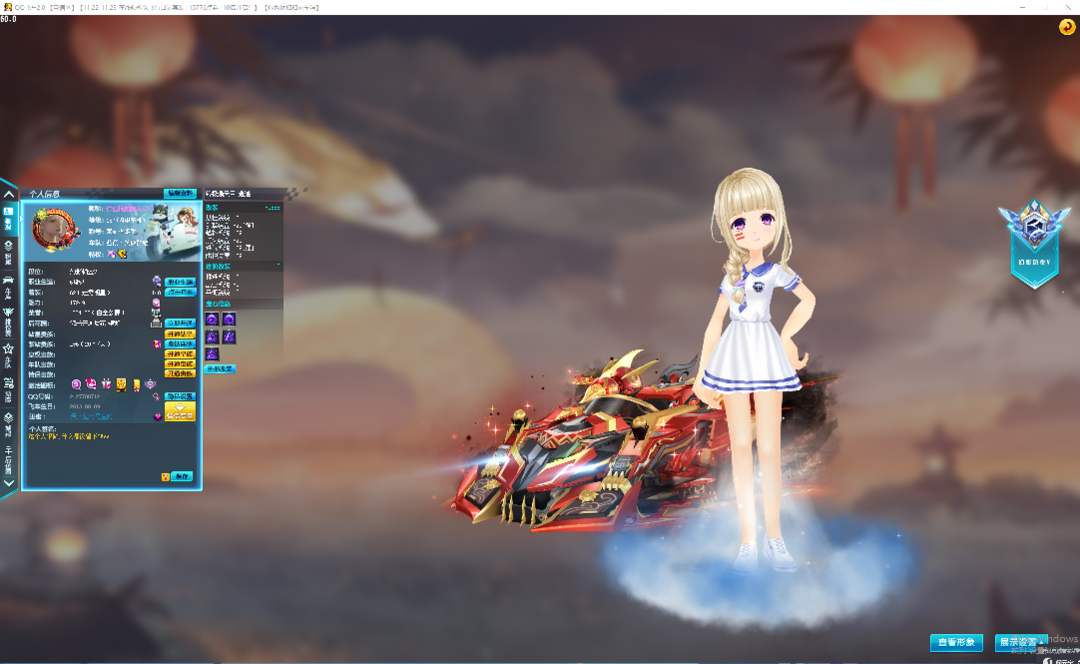Click the fourth yellow button in the button column
The image size is (1080, 664).
[x=180, y=373]
